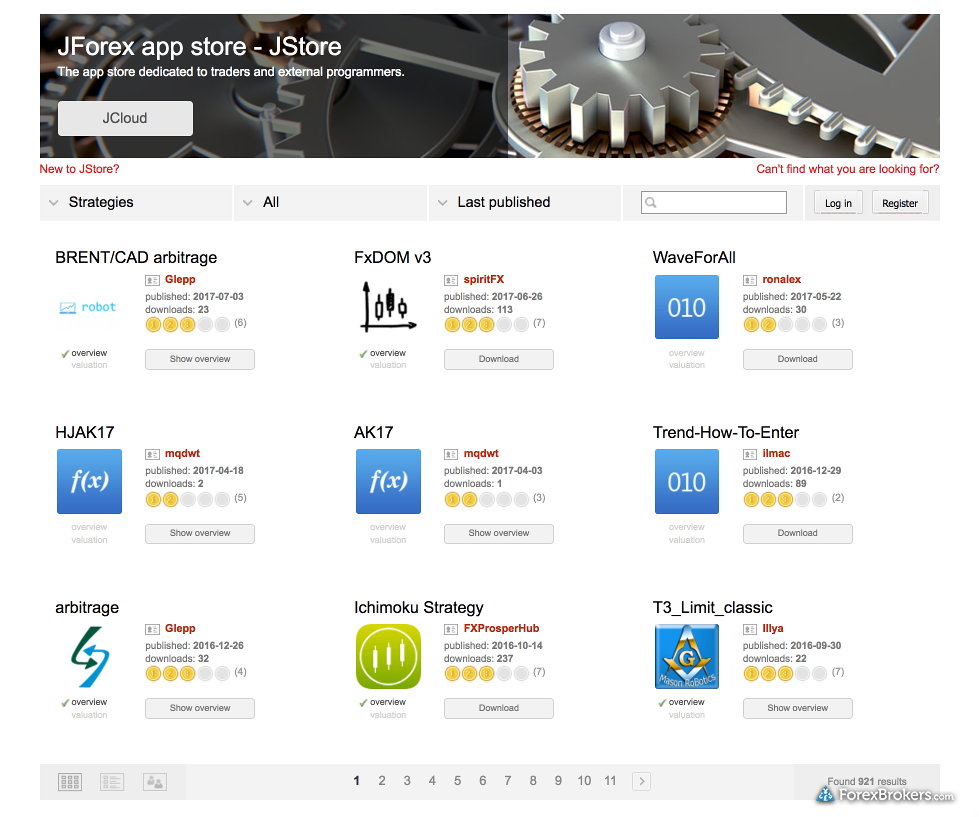Viewport: 979px width, 817px height.
Task: Click the downloads: 237 text
Action: click(x=478, y=658)
